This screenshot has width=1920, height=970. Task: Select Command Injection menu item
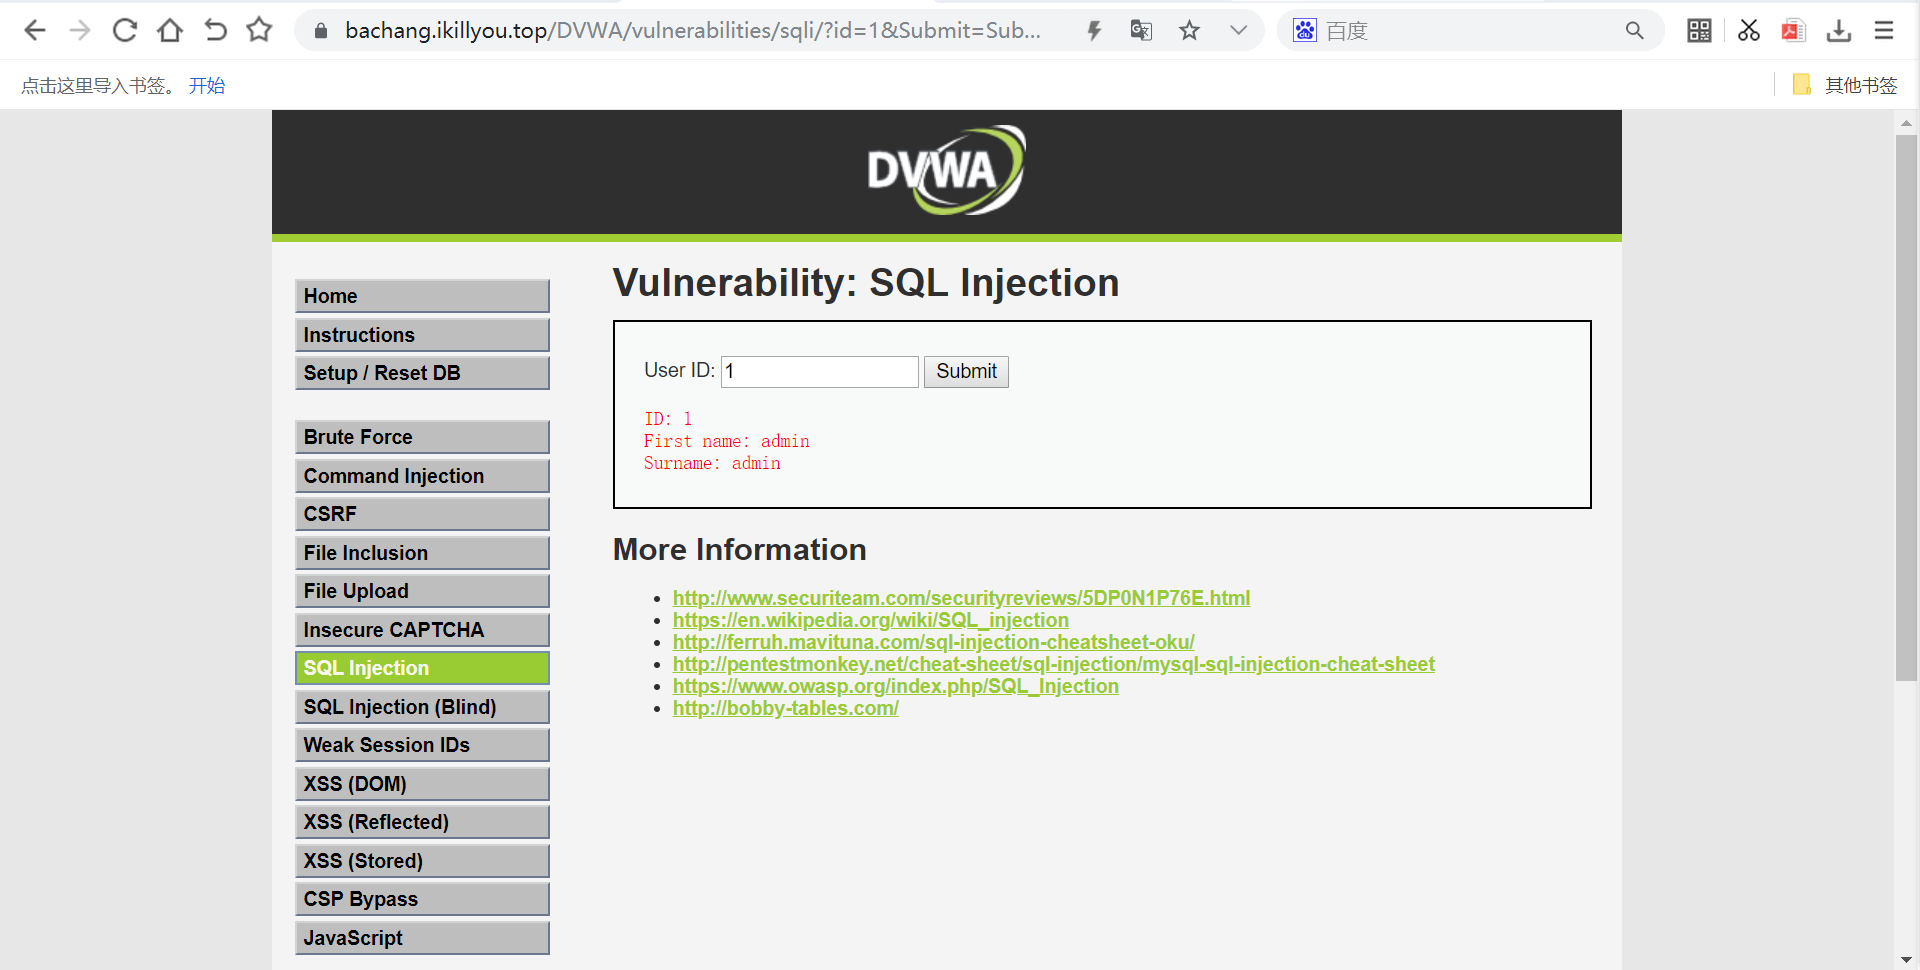click(422, 476)
